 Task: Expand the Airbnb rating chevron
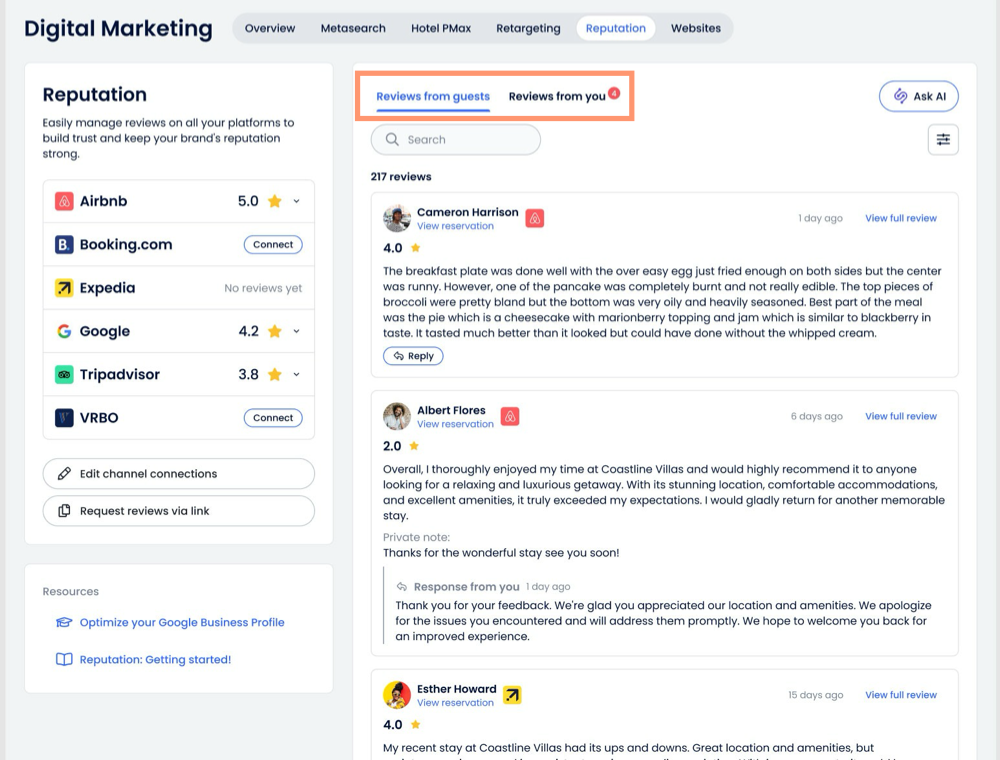click(x=296, y=201)
